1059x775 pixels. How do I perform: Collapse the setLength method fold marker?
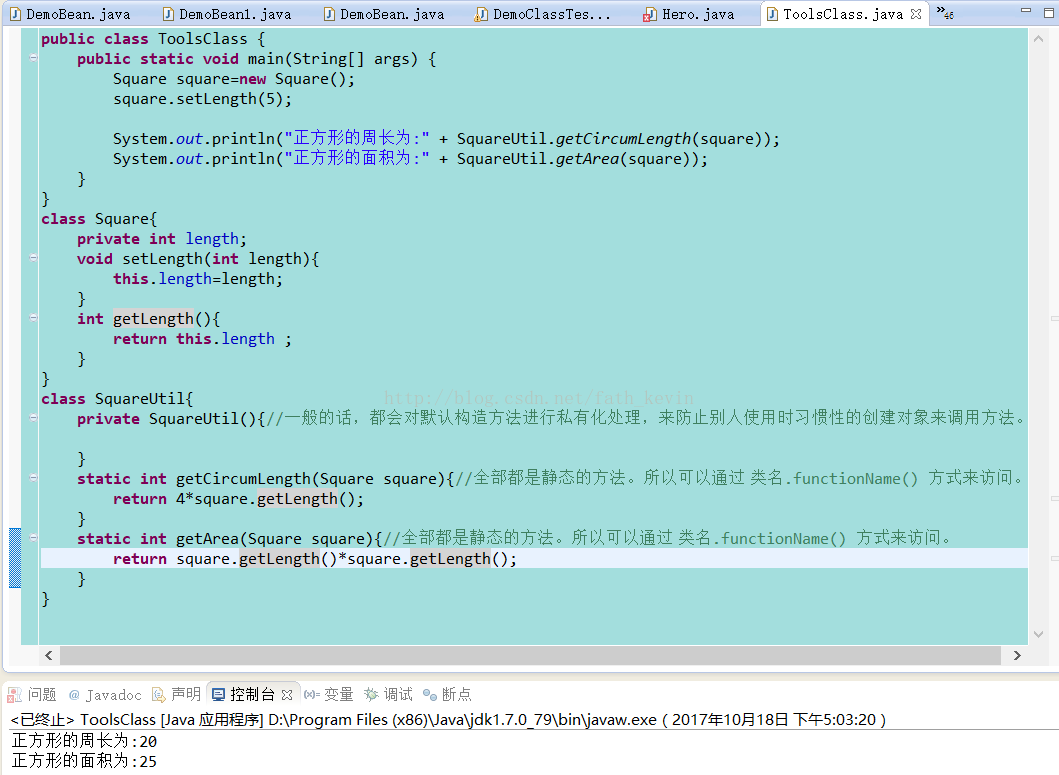(33, 257)
